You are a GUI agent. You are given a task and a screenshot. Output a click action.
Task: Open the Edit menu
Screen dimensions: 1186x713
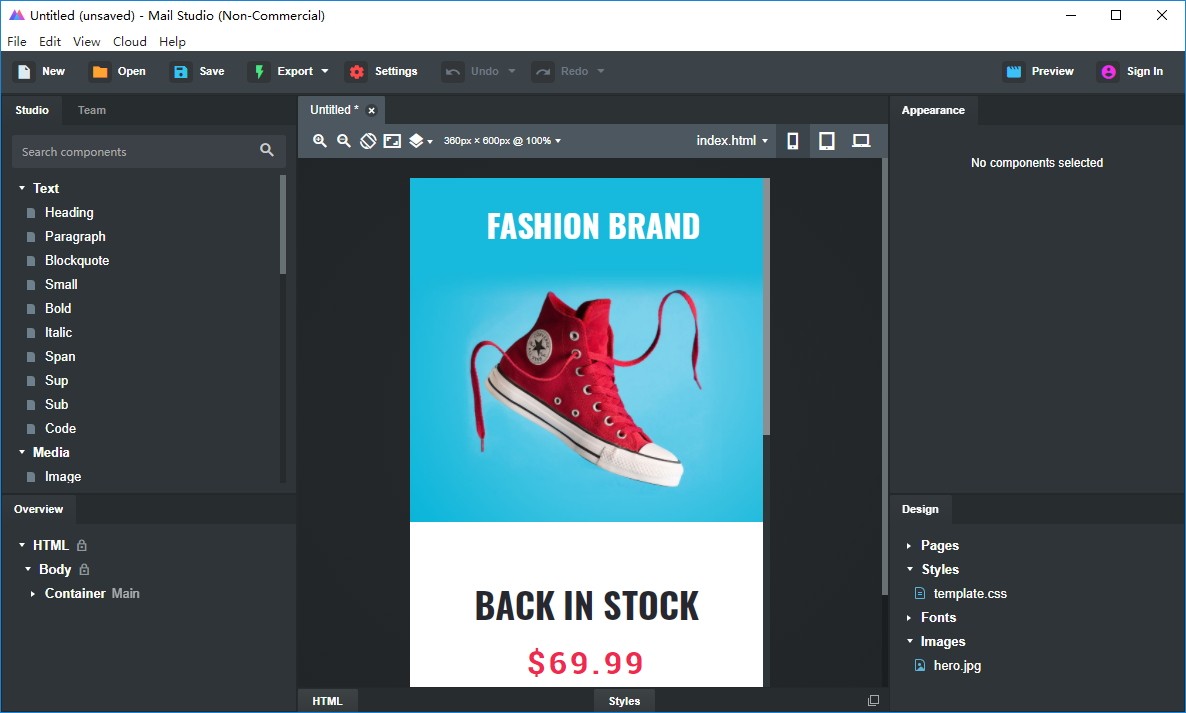(x=50, y=42)
